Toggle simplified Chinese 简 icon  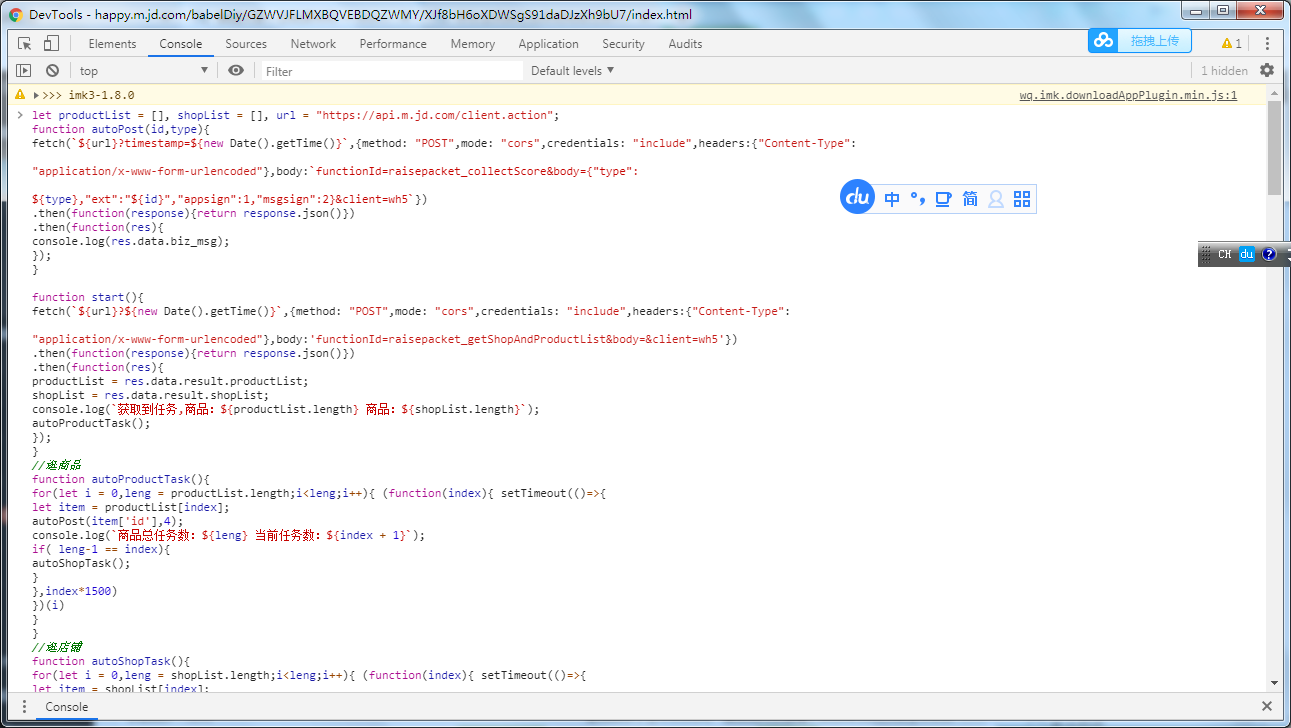(970, 199)
